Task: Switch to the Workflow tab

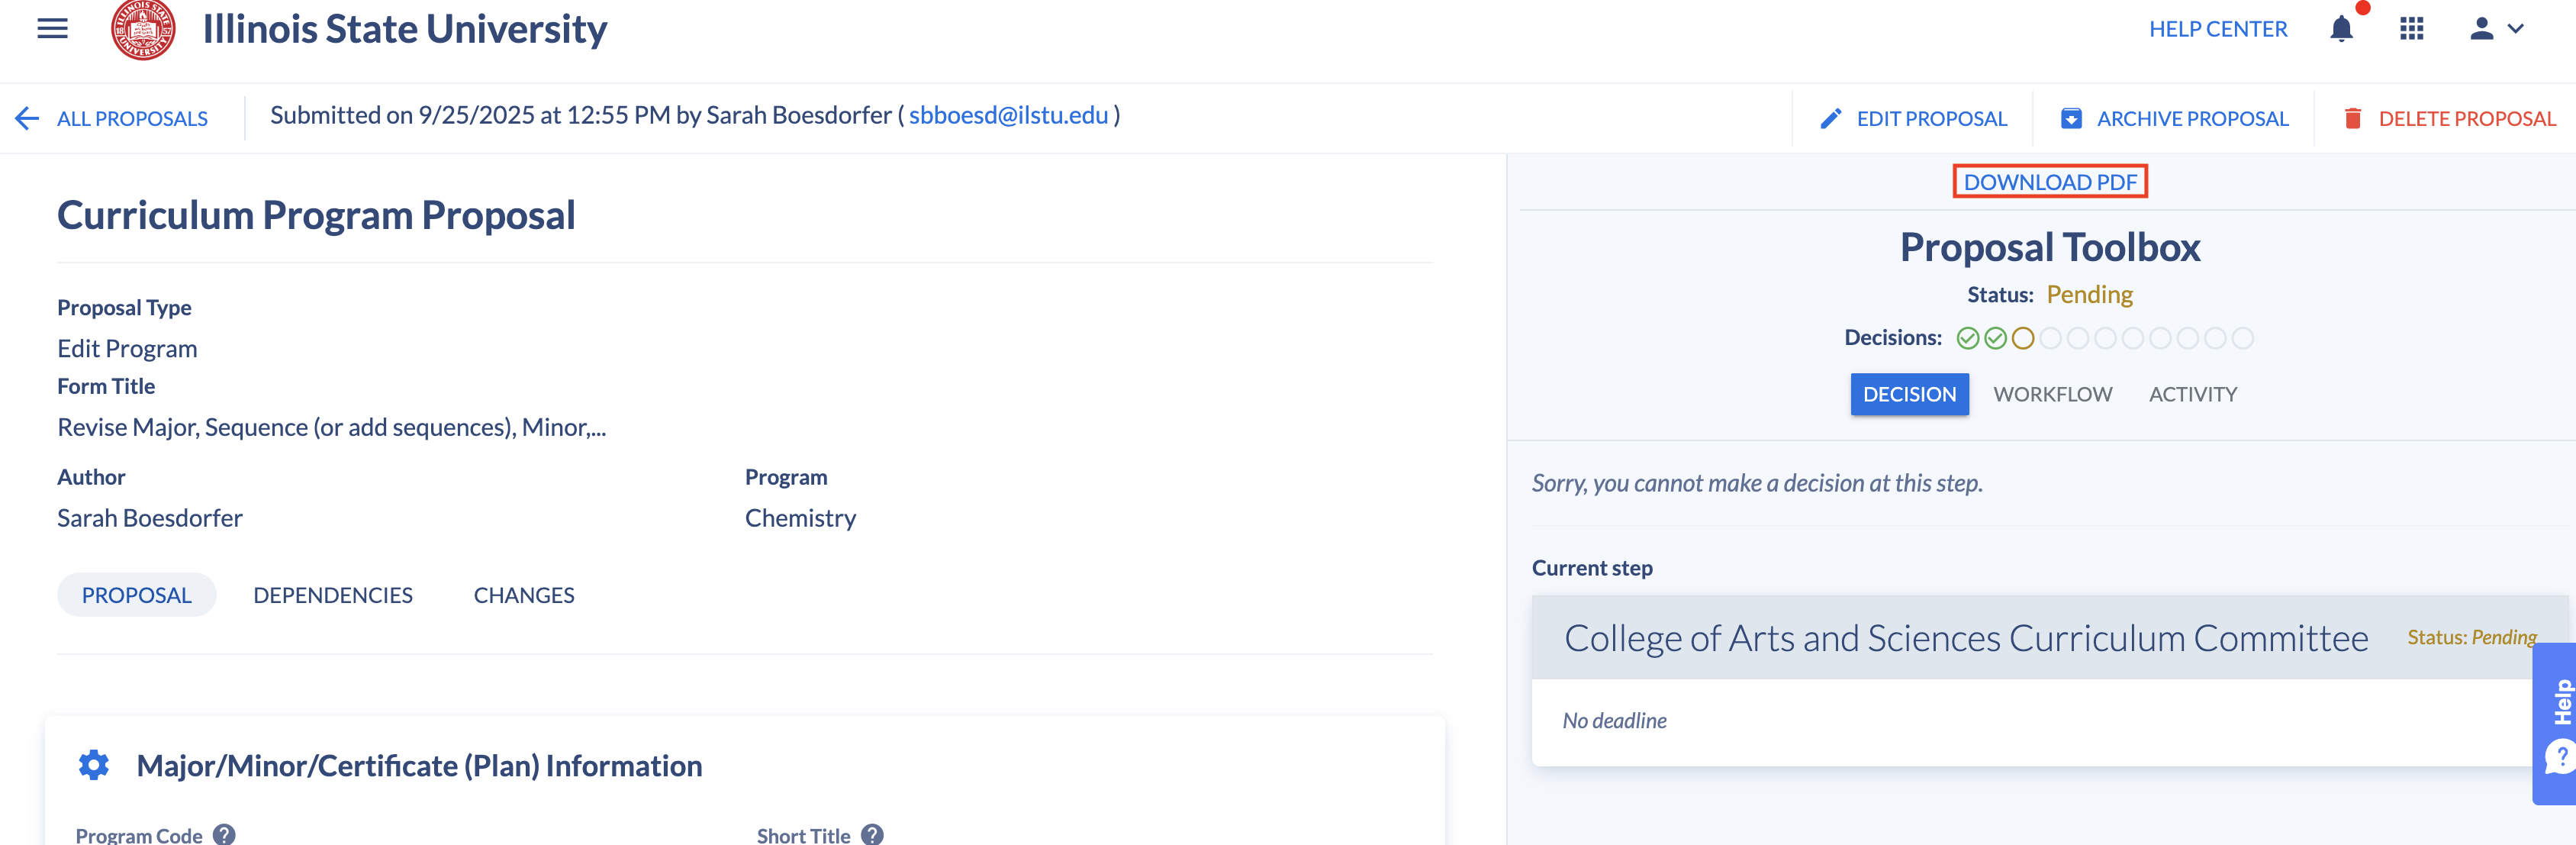Action: pos(2052,394)
